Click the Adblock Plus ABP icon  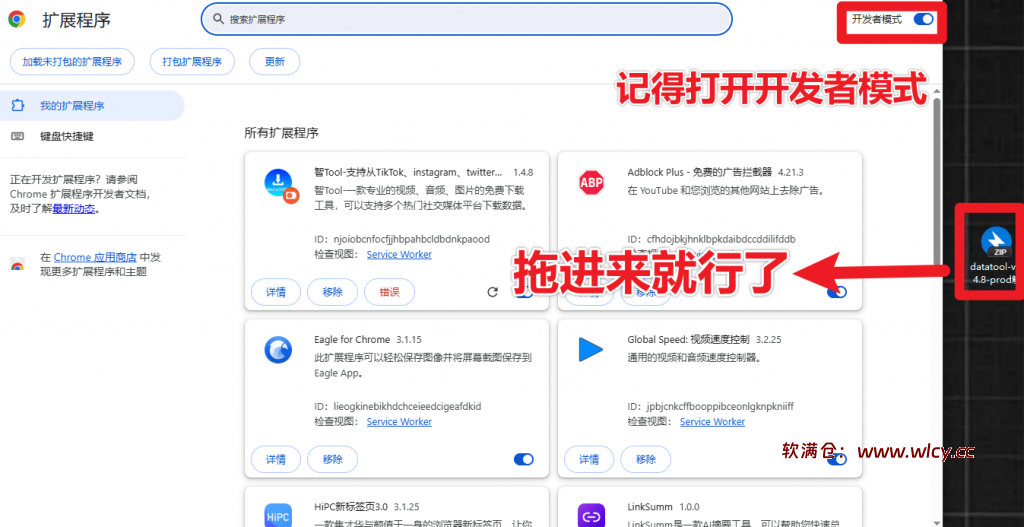(592, 182)
